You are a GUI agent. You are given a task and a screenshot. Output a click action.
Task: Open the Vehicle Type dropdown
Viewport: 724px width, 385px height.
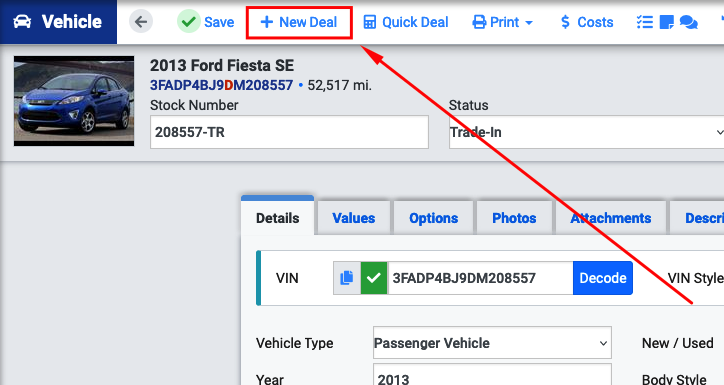(x=492, y=343)
